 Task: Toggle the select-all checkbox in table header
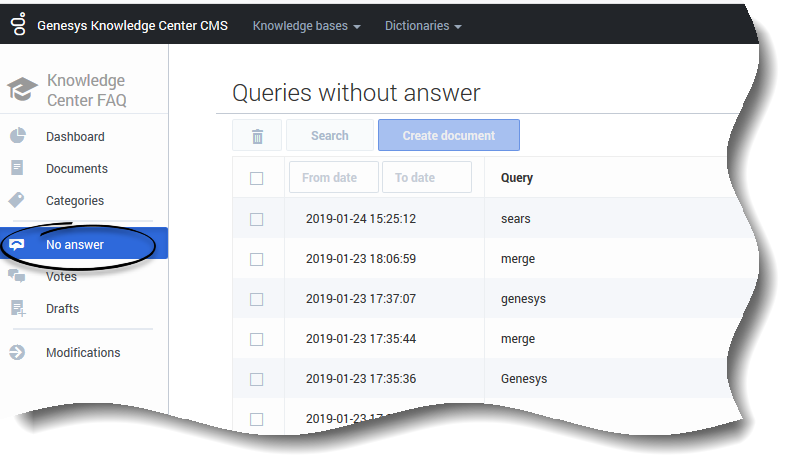click(x=257, y=178)
